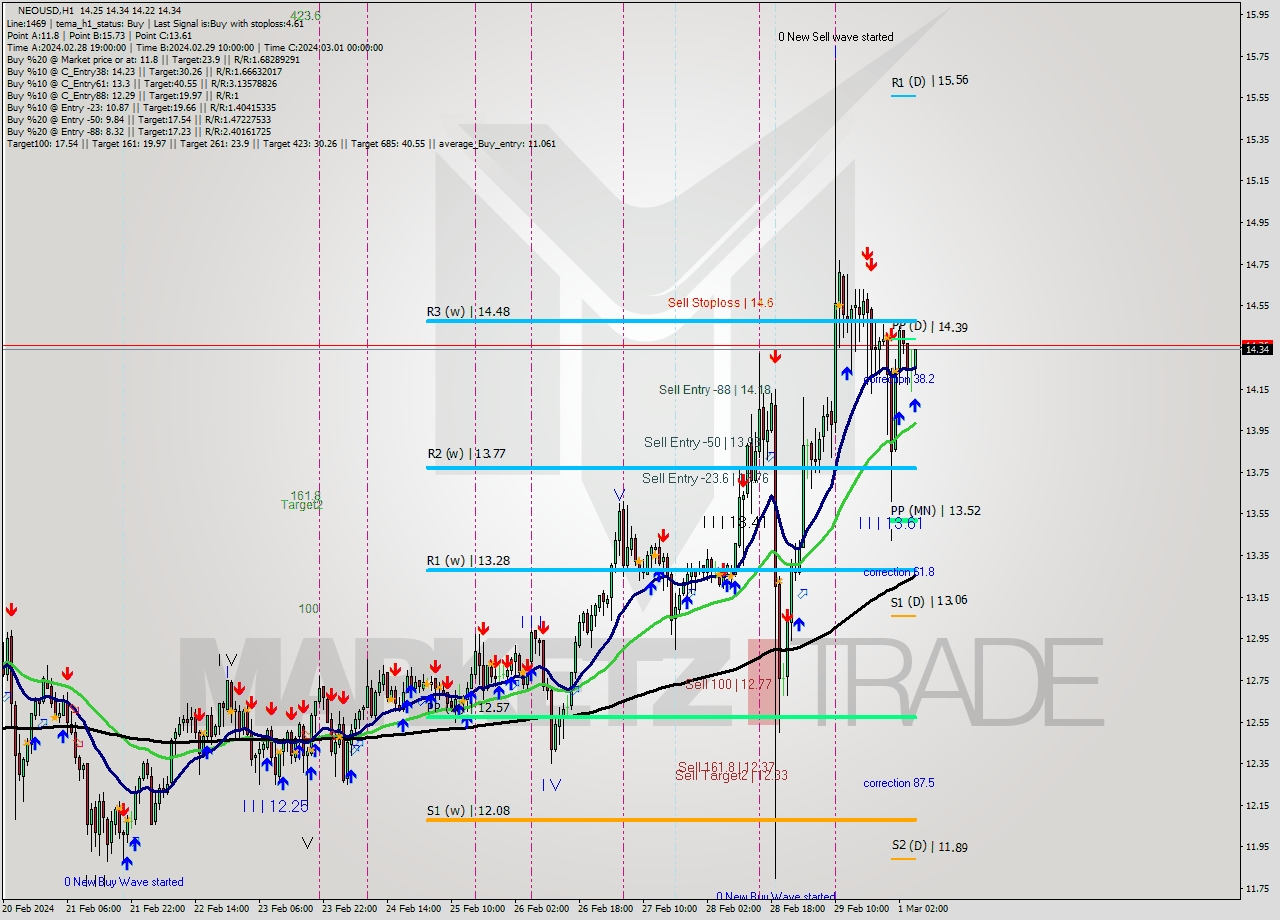1280x920 pixels.
Task: Select the Sell 100 | 12.77 label
Action: point(728,684)
